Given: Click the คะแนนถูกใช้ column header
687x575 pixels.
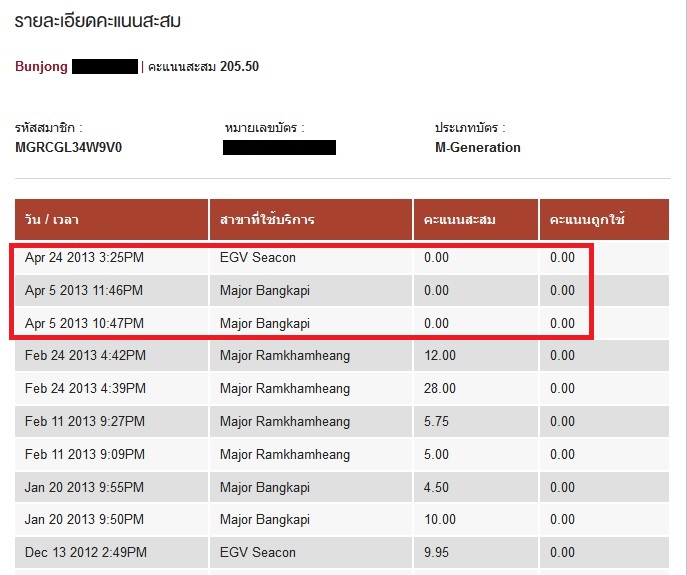Looking at the screenshot, I should point(604,220).
